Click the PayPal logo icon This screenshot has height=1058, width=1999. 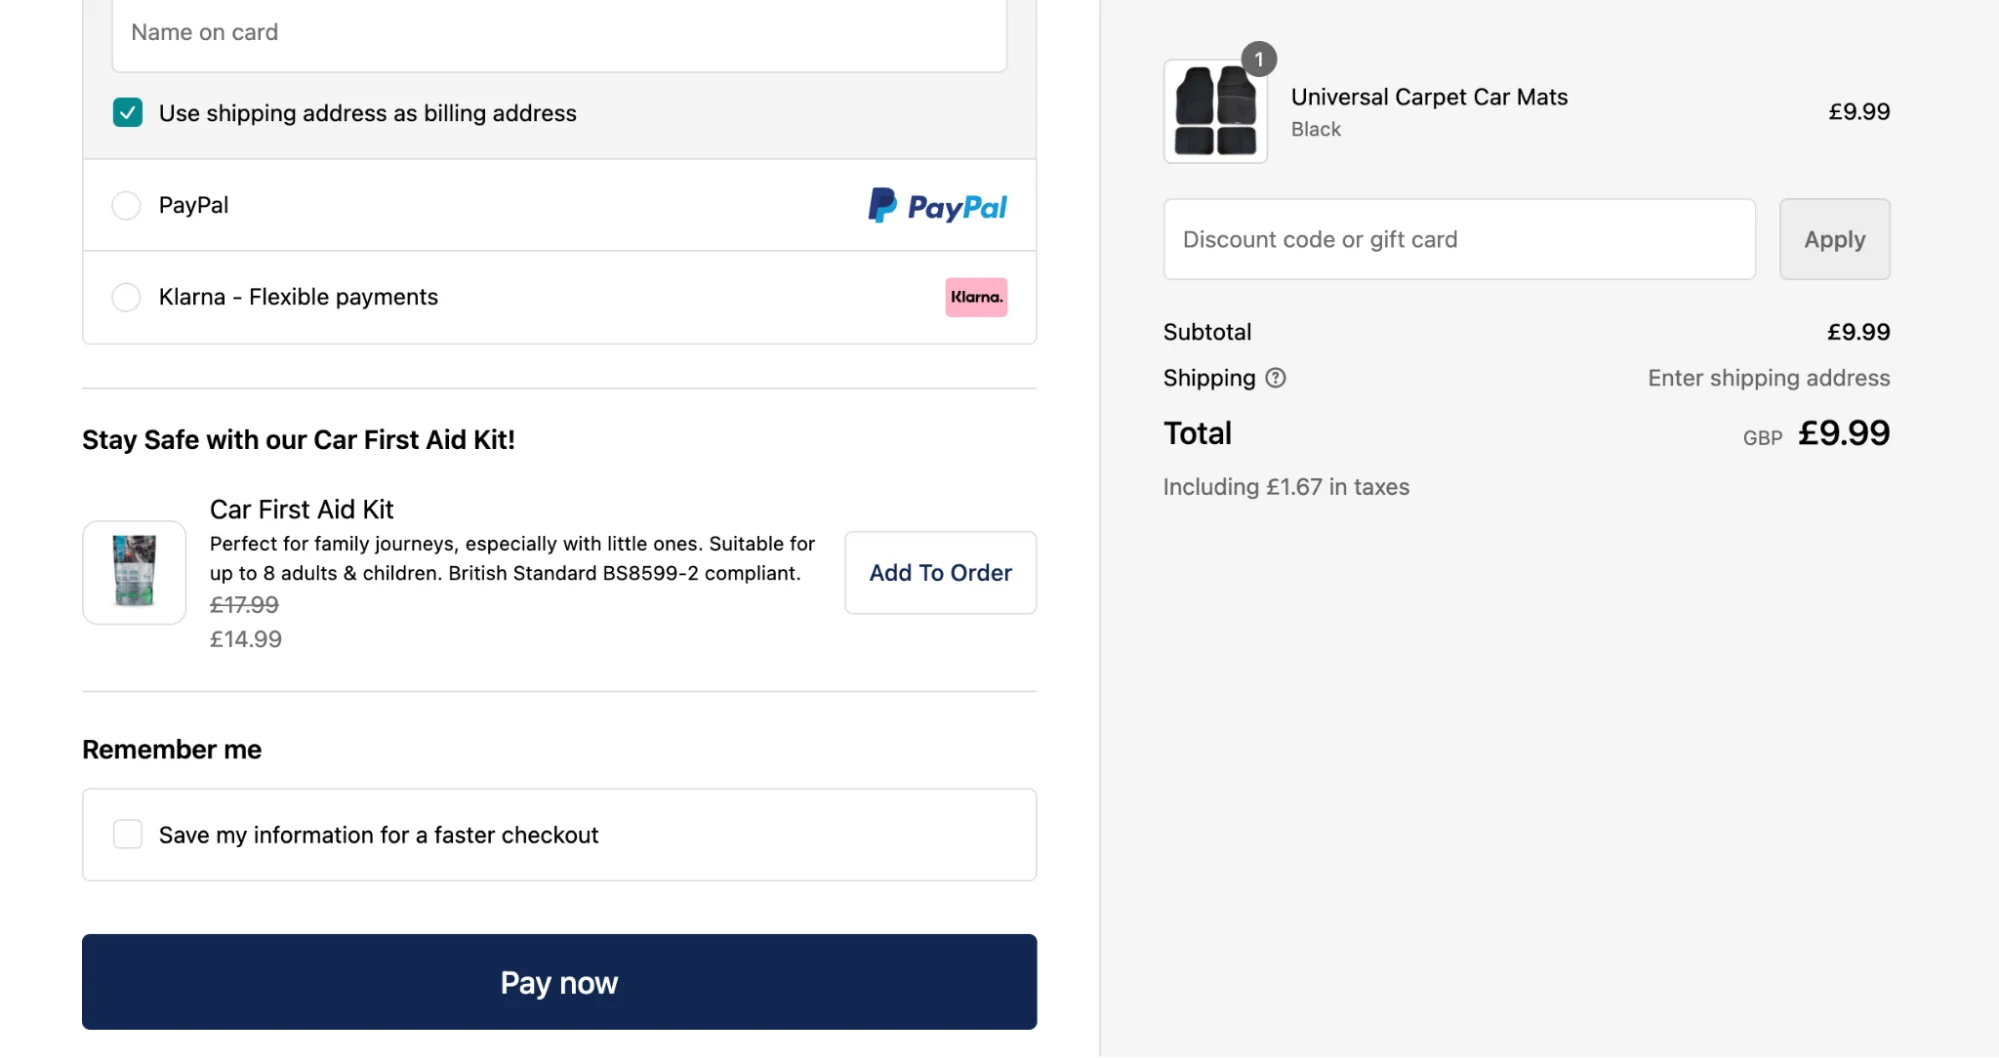click(x=937, y=206)
